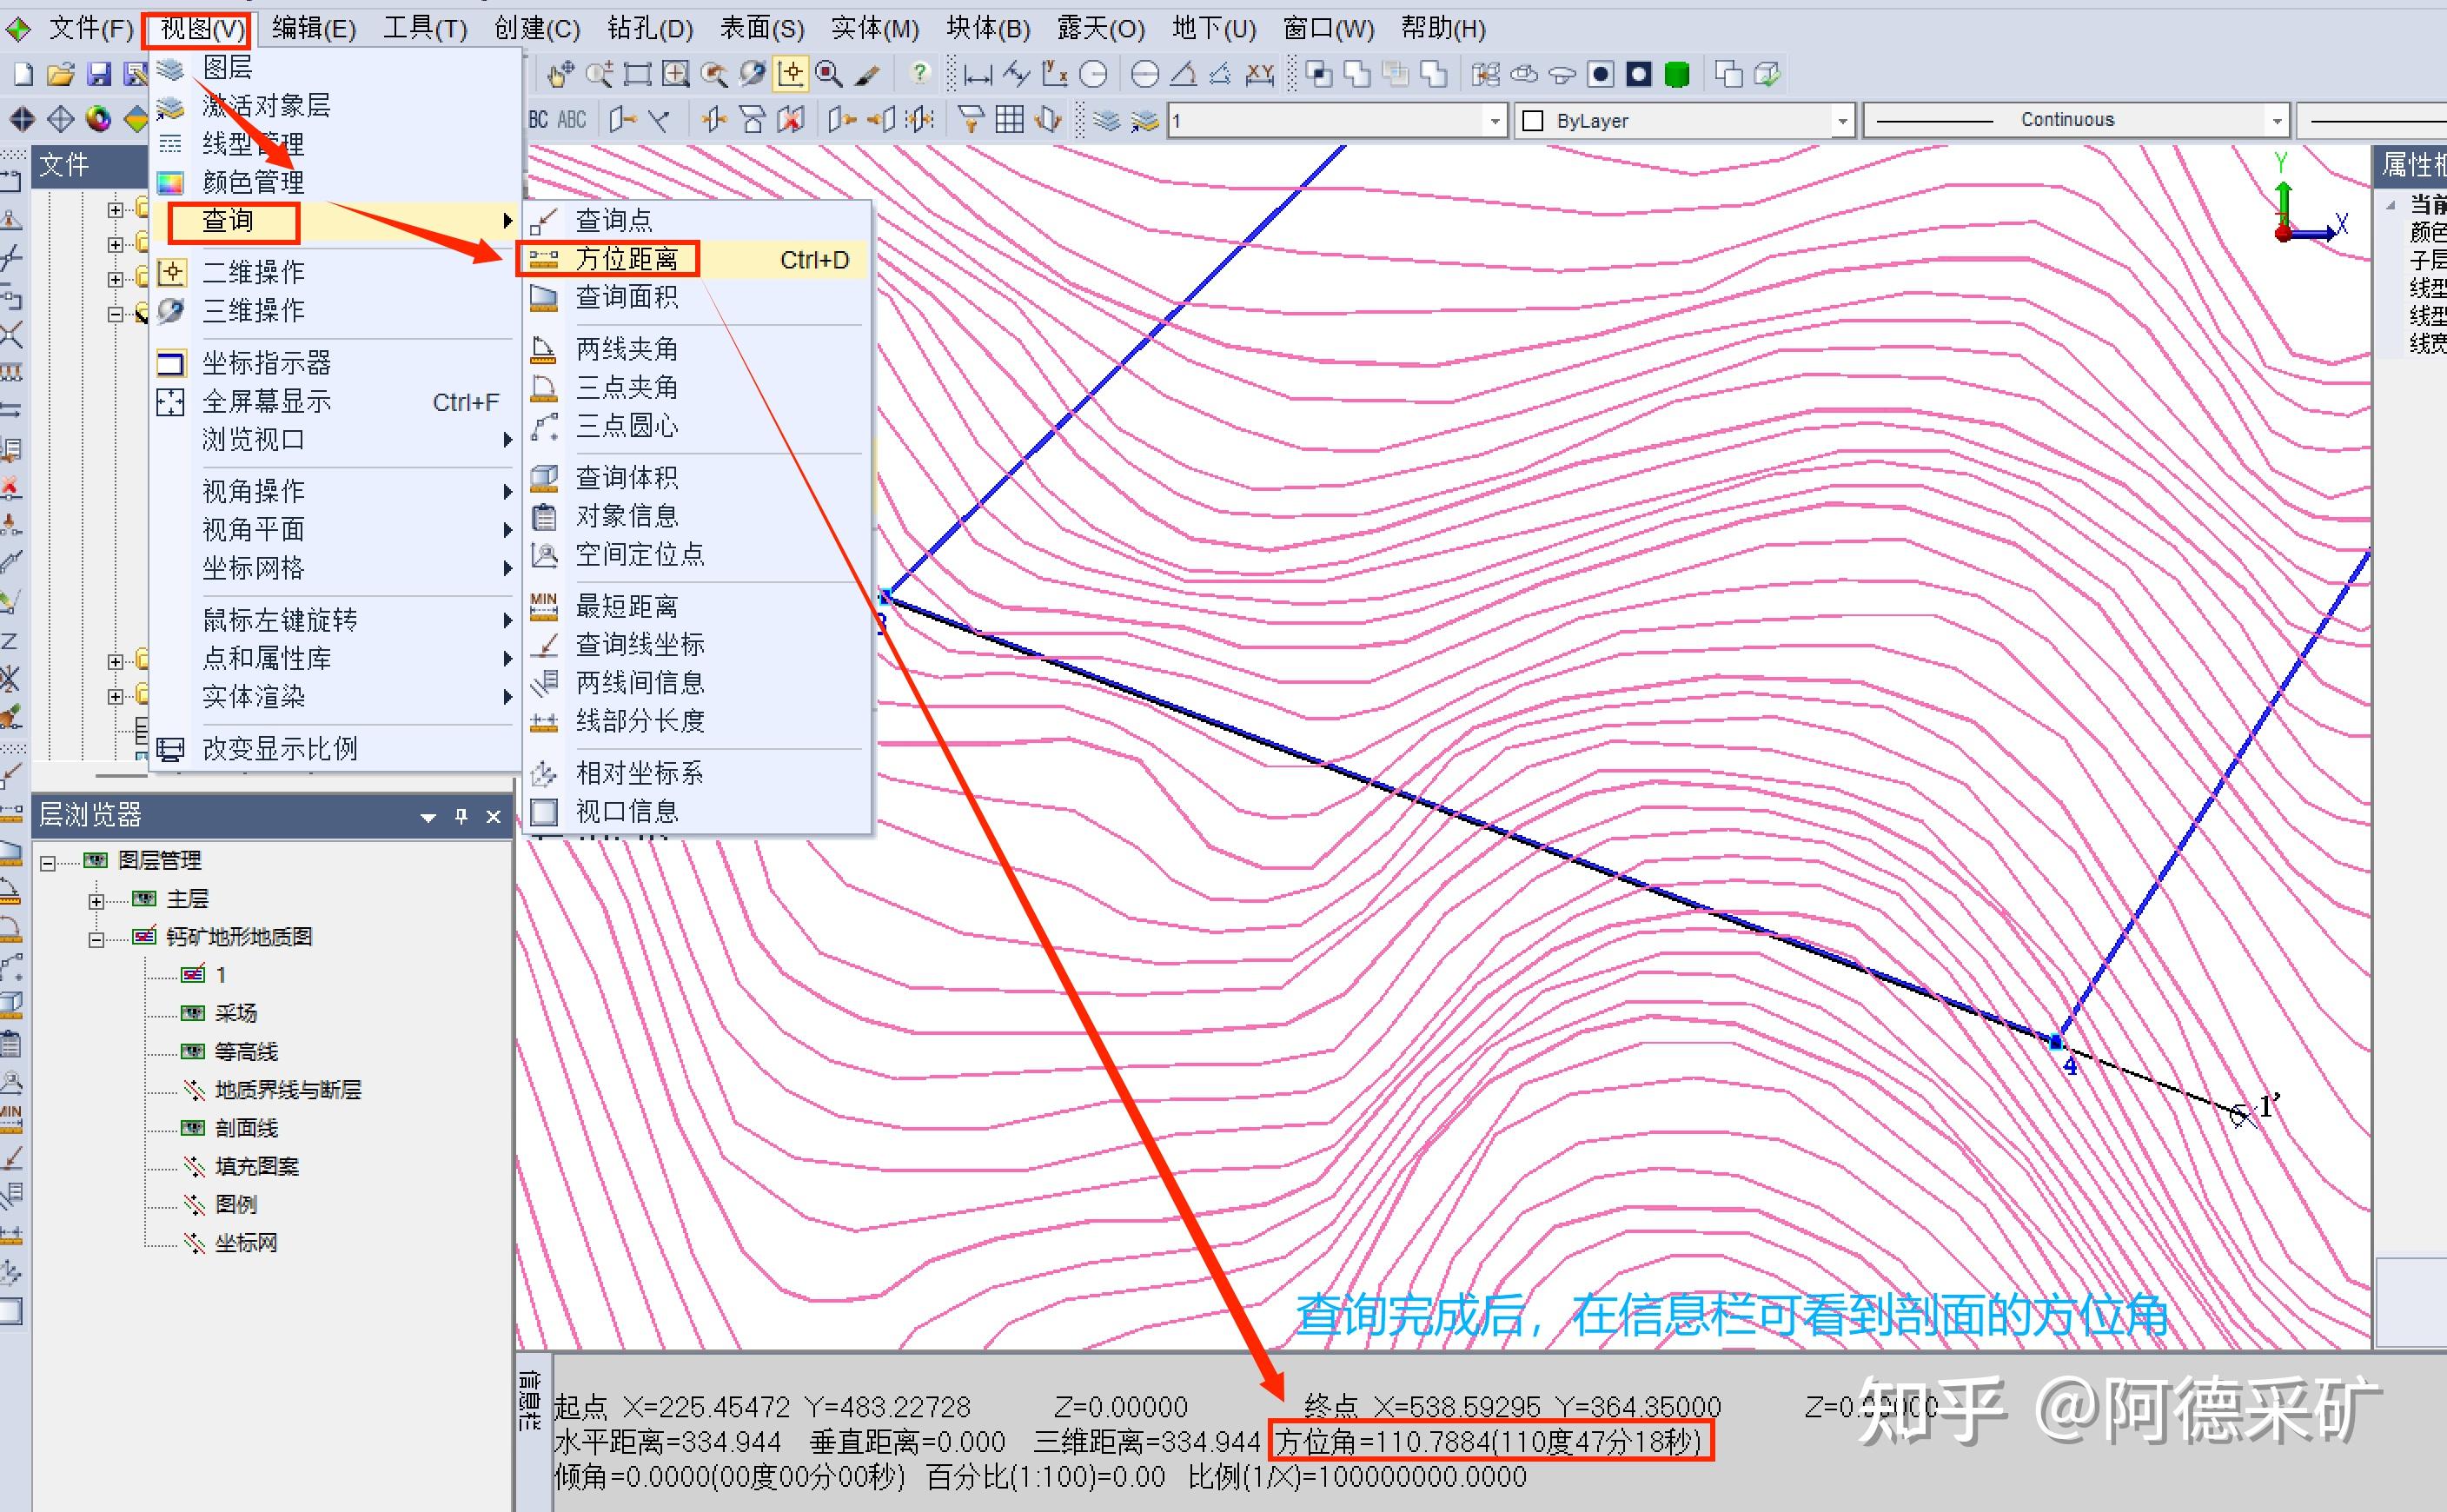Click the zoom-in magnifier with plus
The height and width of the screenshot is (1512, 2447).
(676, 74)
